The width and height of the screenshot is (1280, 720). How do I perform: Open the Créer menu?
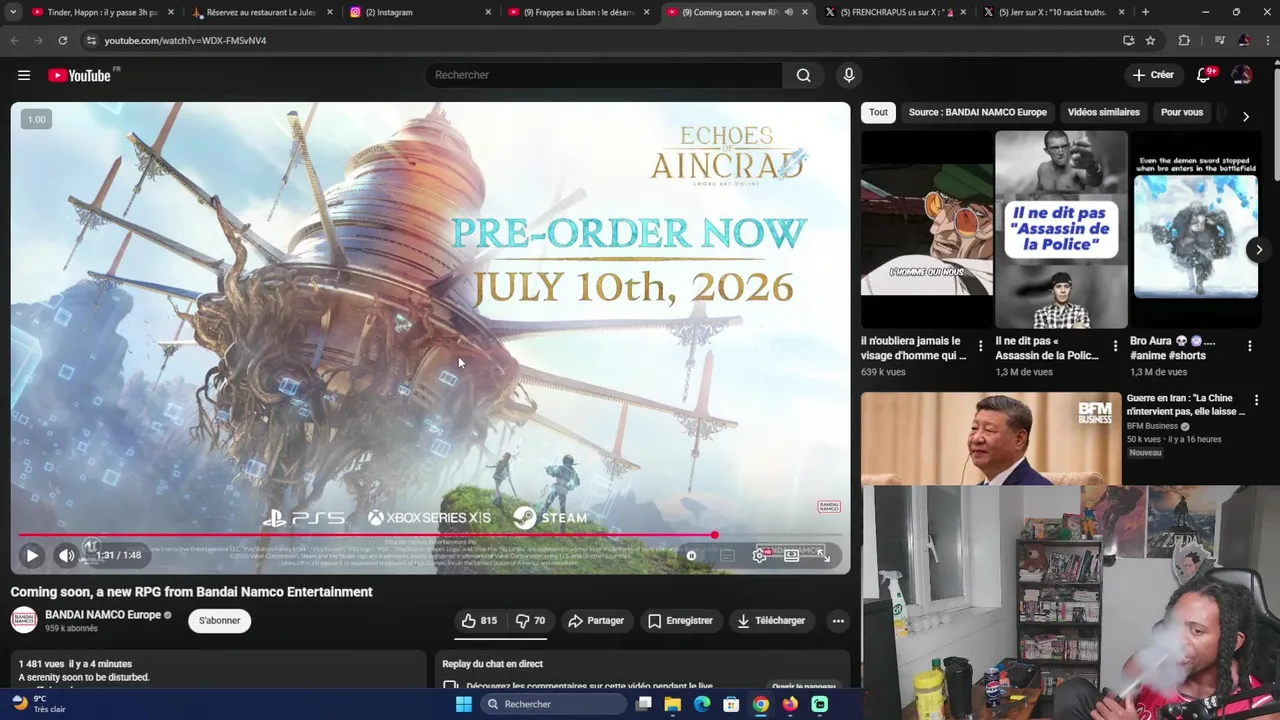coord(1153,75)
